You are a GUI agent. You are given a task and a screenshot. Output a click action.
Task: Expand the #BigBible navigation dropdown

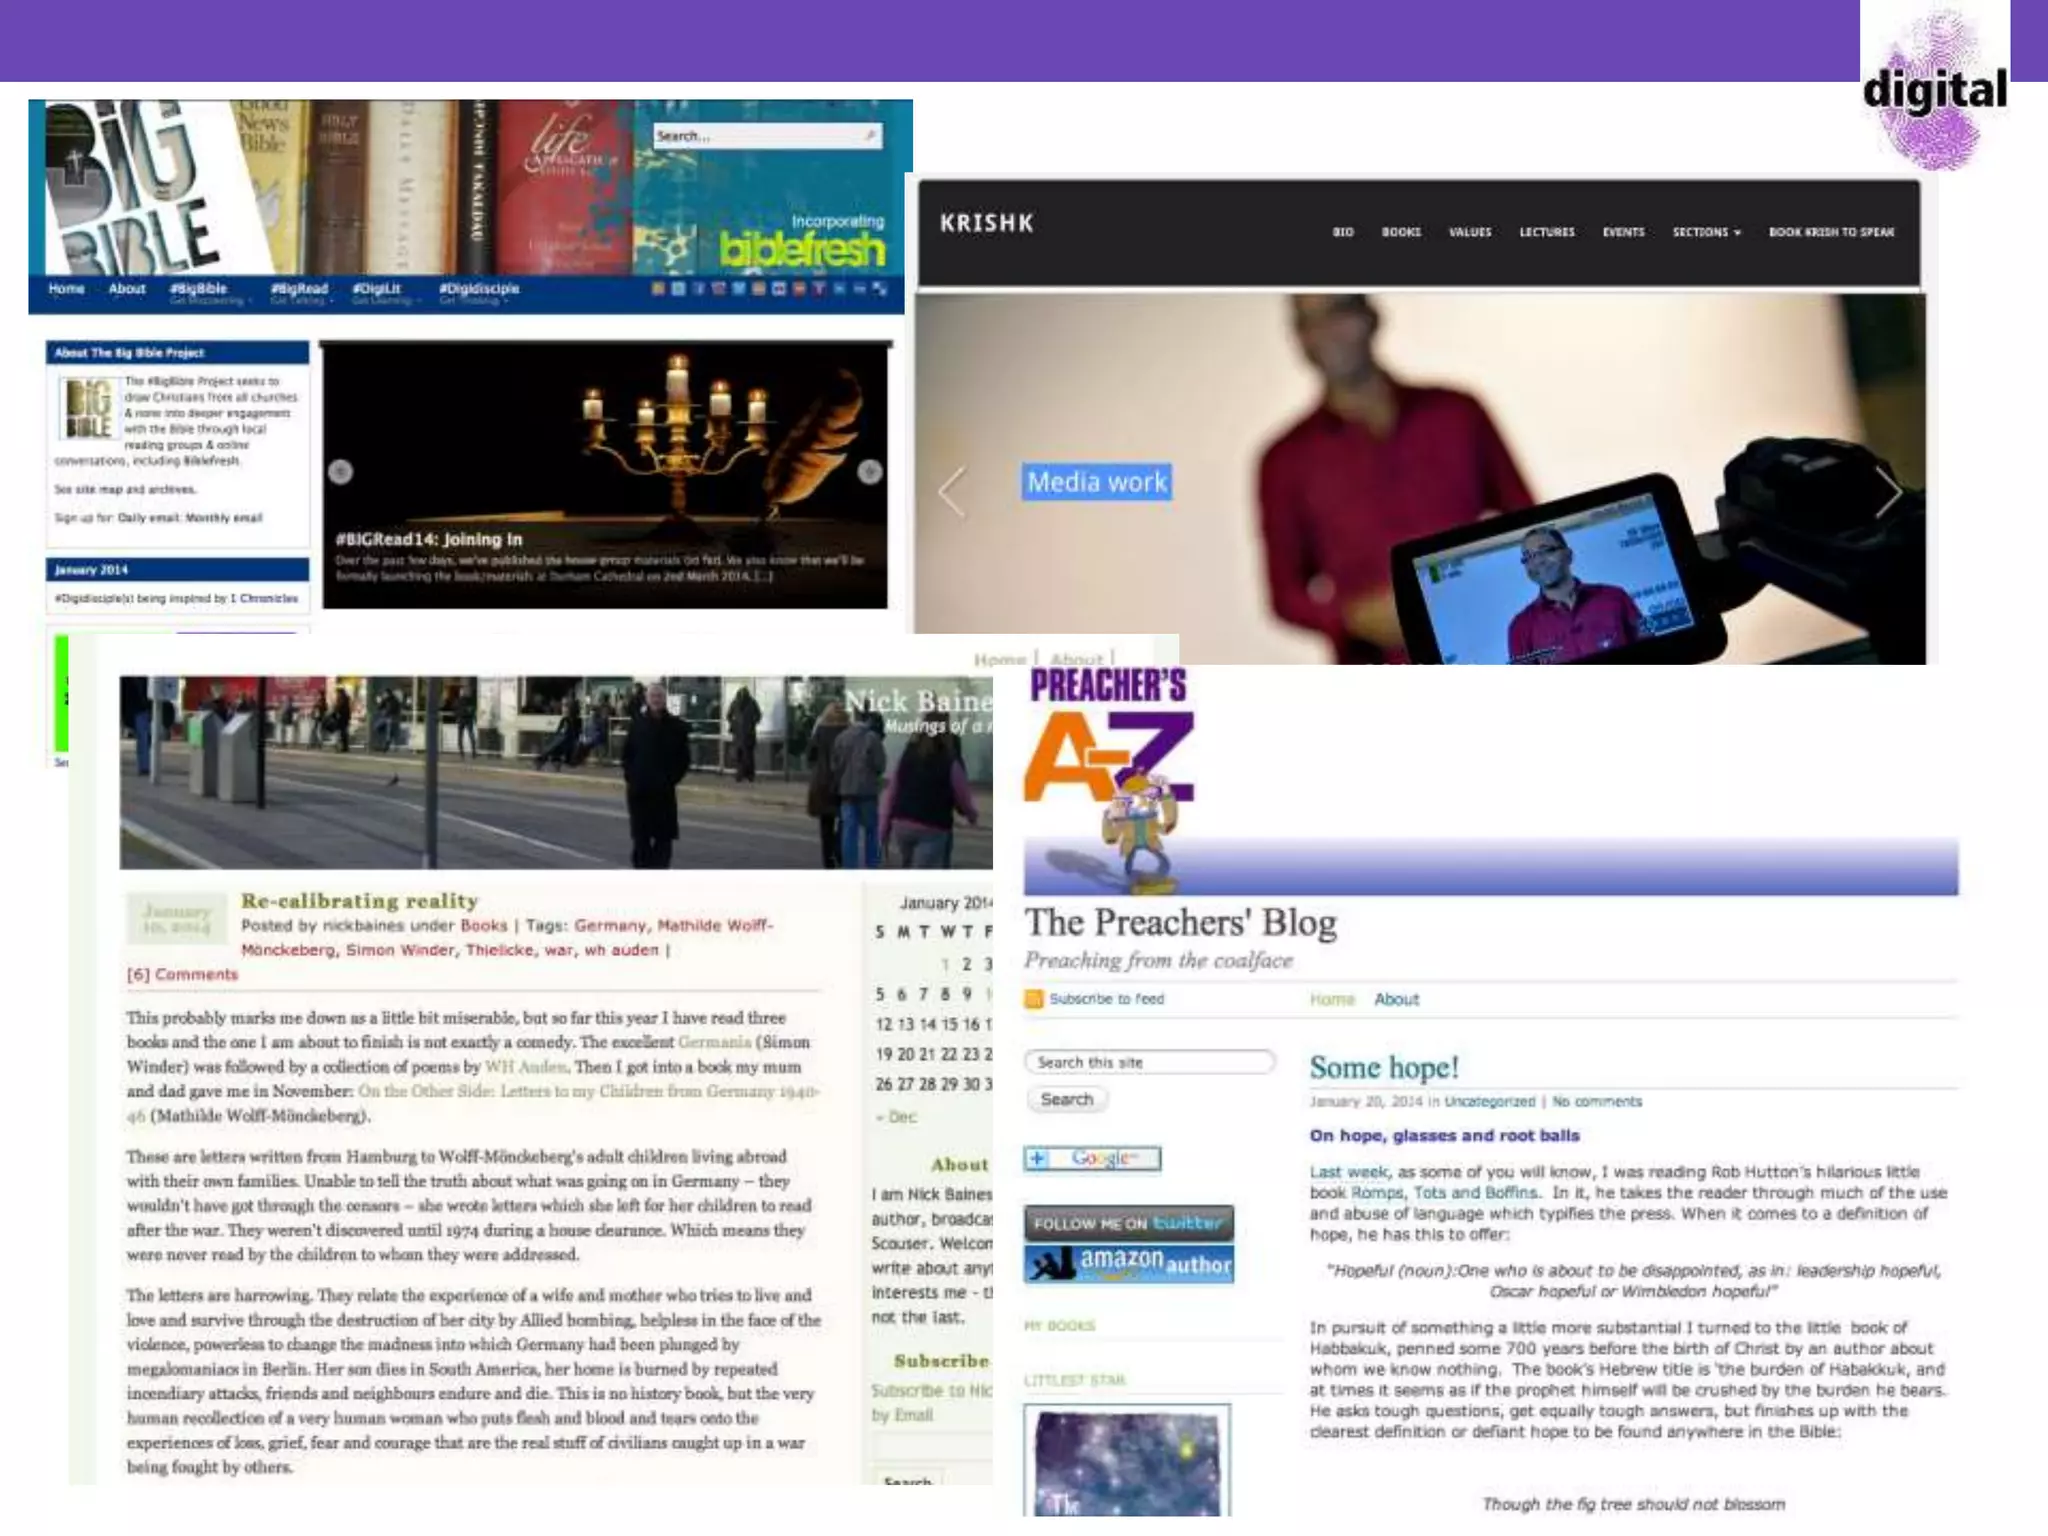pos(198,289)
